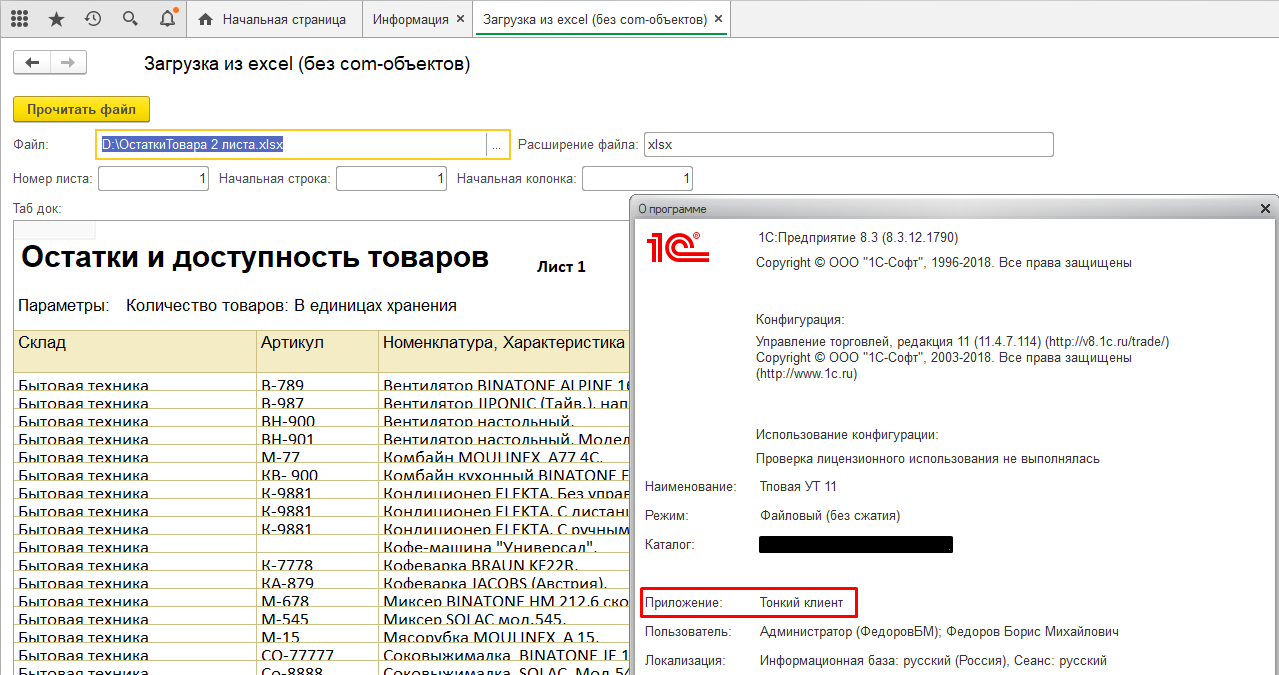Open file chooser via ellipsis button
Screen dimensions: 1279x675
click(x=497, y=145)
